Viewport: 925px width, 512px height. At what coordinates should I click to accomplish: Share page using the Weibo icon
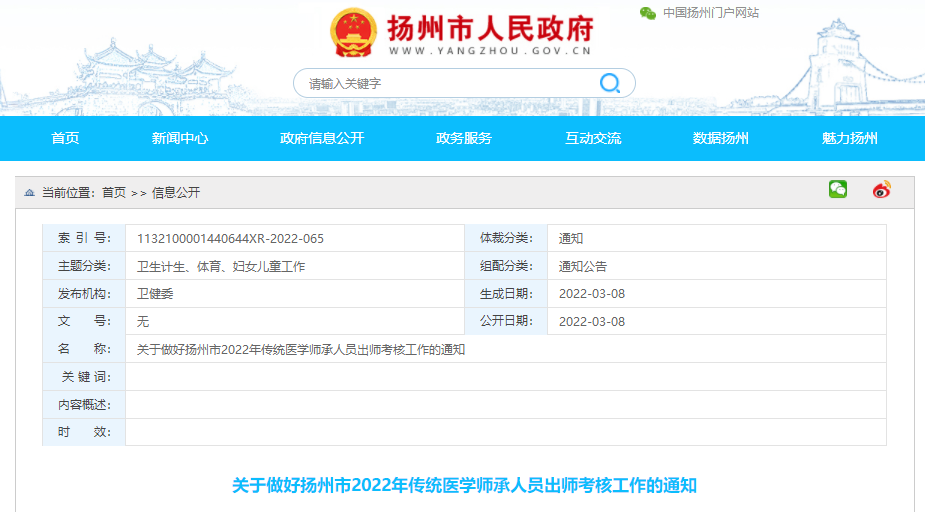pyautogui.click(x=881, y=189)
